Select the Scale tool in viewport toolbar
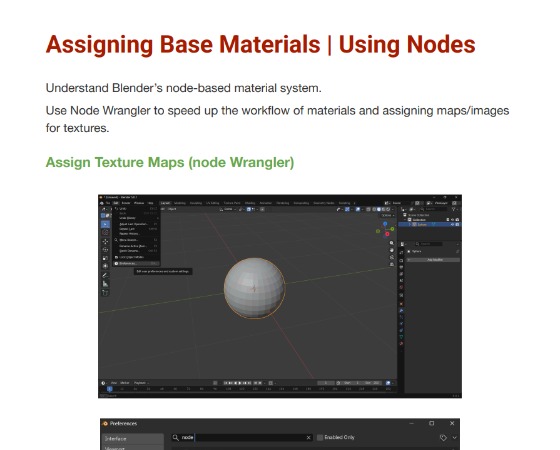560x450 pixels. [105, 258]
